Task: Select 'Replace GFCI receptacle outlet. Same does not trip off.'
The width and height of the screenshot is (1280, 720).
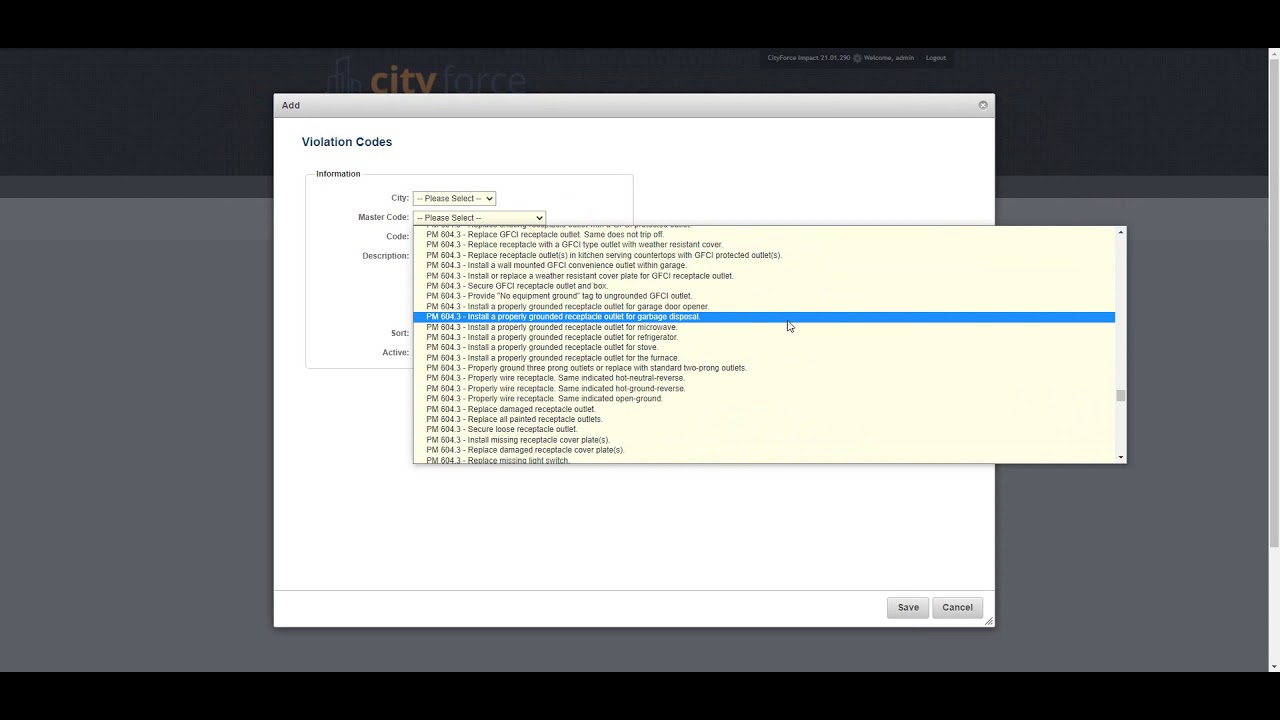Action: tap(764, 234)
